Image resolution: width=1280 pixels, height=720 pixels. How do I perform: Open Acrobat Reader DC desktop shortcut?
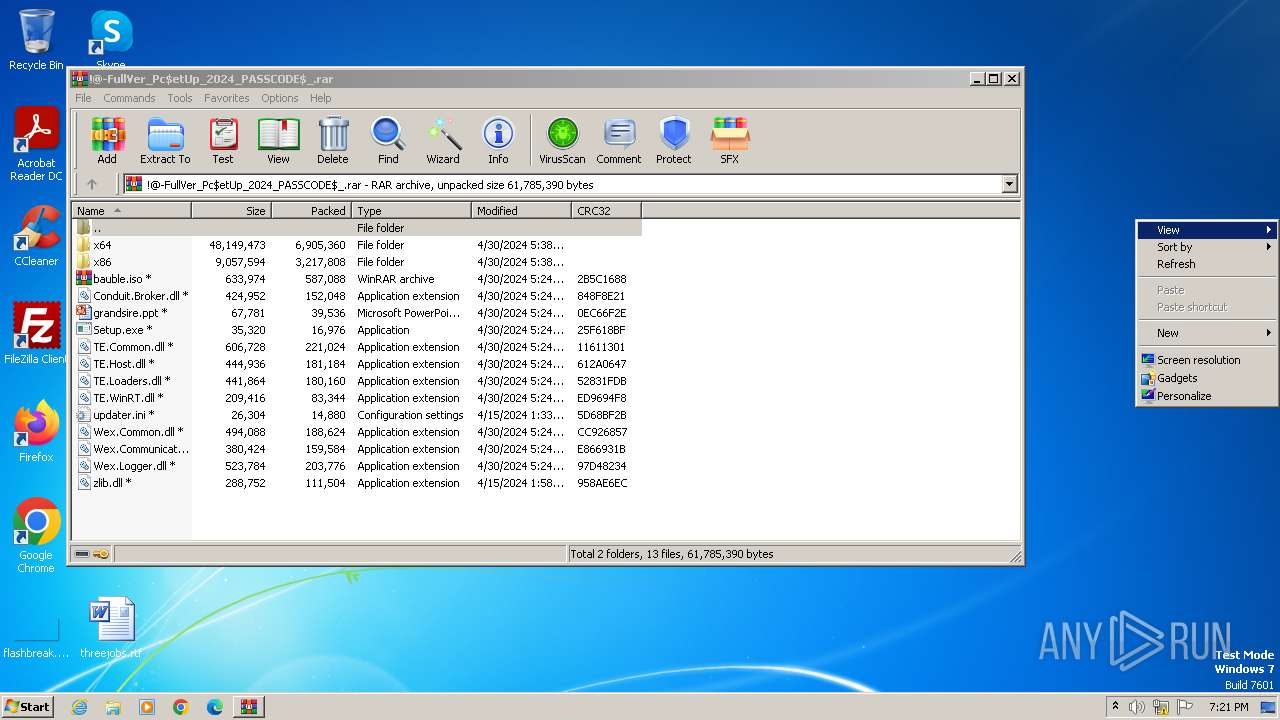click(36, 145)
